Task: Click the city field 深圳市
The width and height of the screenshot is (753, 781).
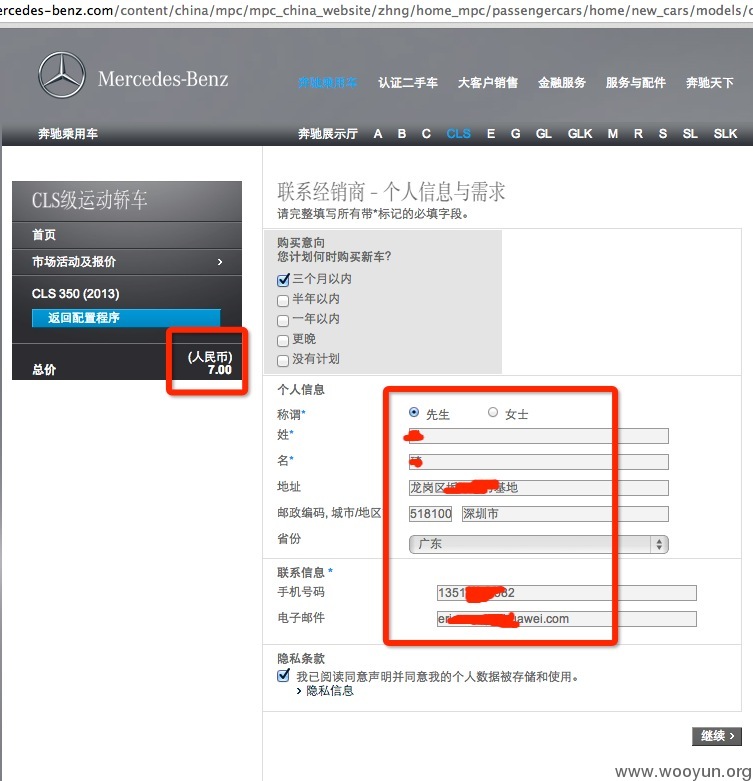Action: (x=565, y=514)
